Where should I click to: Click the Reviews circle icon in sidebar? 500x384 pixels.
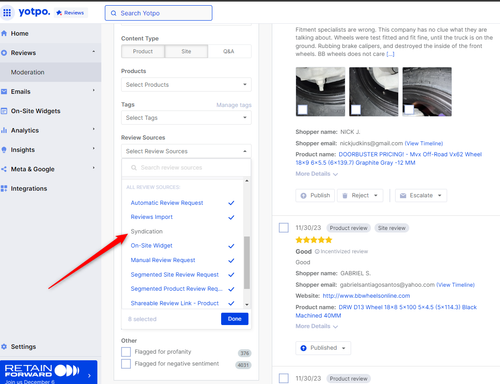[x=4, y=53]
